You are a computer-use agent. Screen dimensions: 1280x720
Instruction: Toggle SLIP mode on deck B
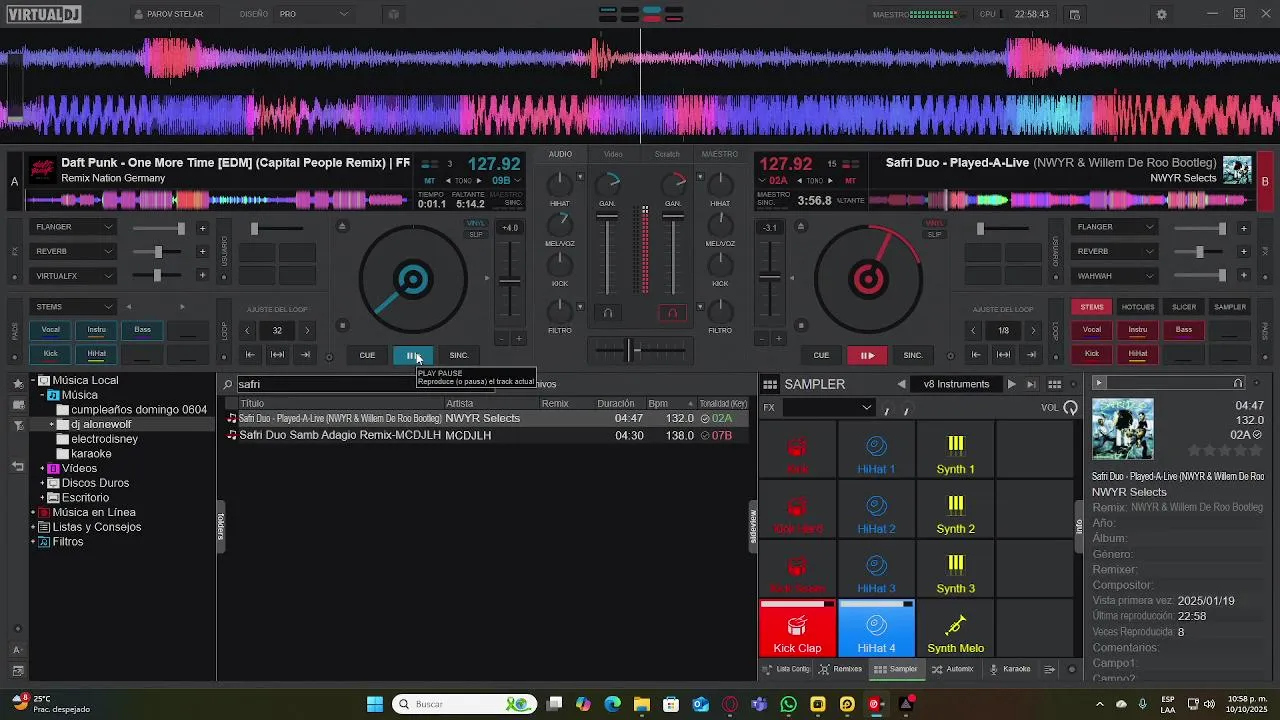934,235
